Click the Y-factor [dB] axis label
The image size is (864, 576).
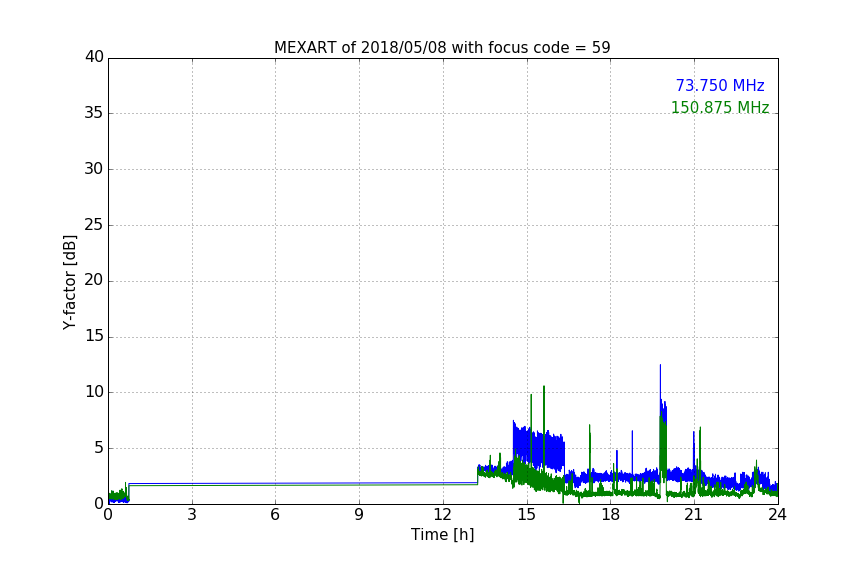tap(69, 283)
